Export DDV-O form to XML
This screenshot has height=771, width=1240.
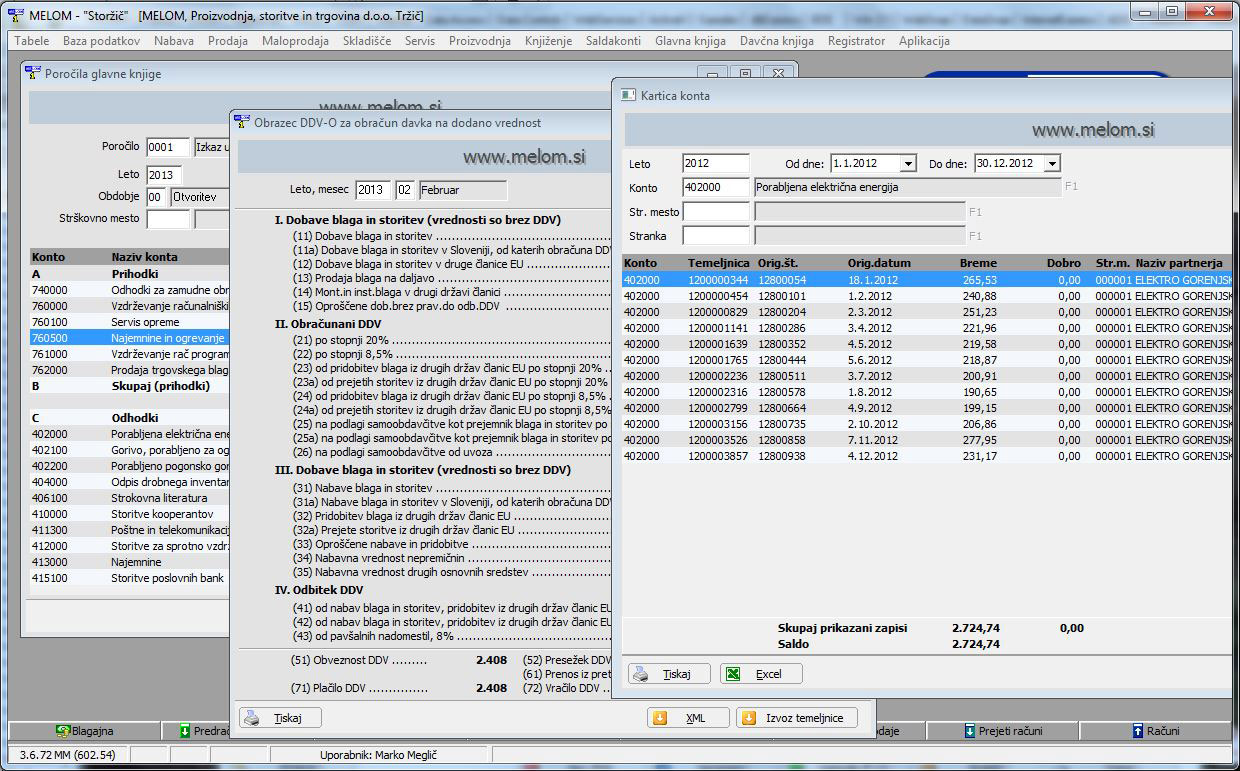coord(686,718)
